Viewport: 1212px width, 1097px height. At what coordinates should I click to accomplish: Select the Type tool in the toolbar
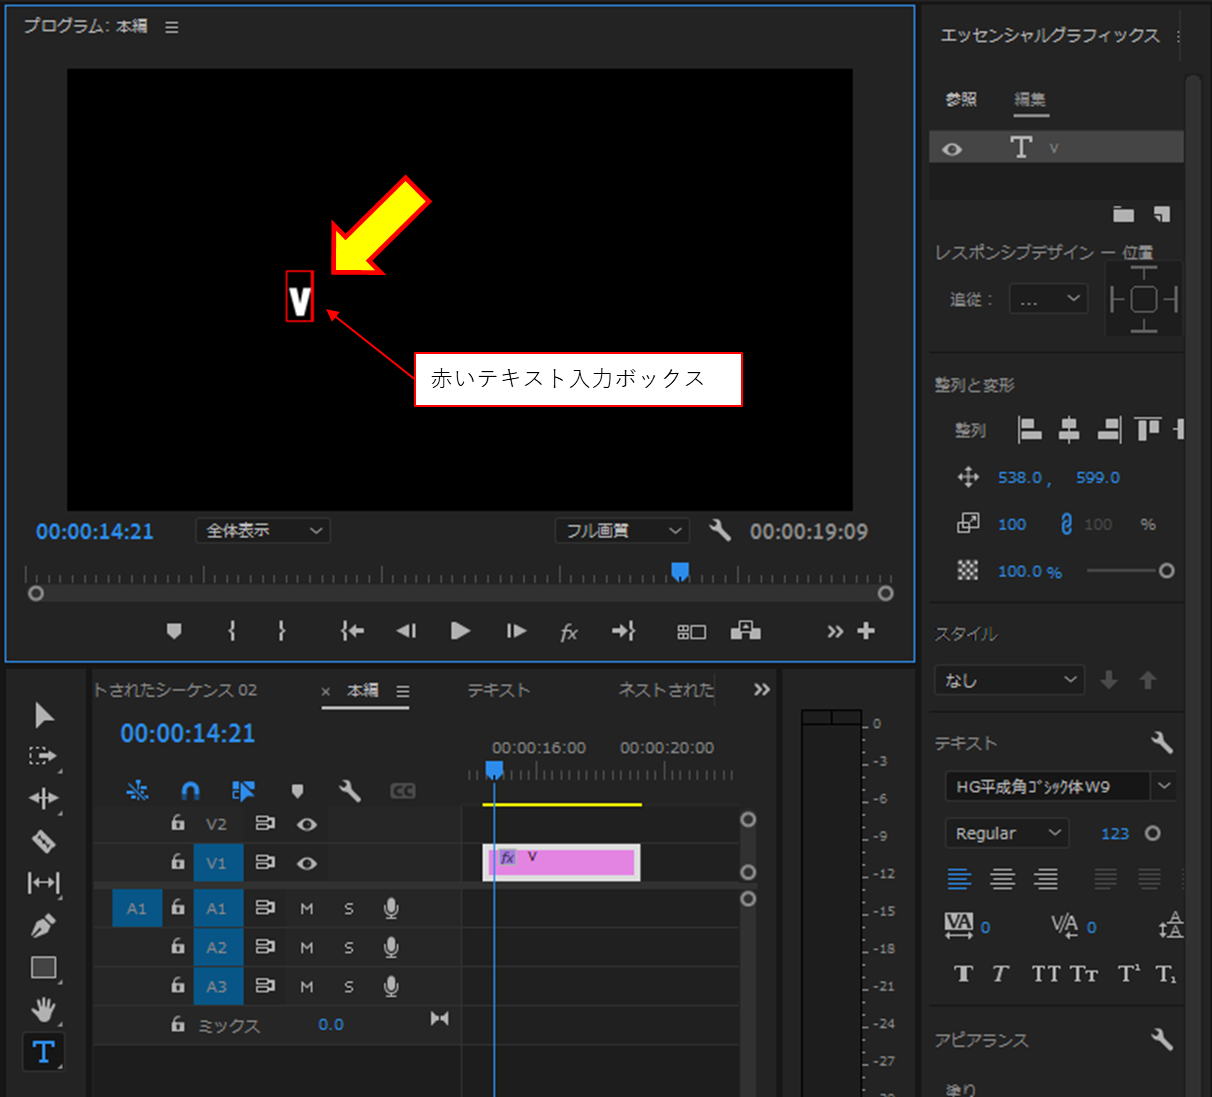[x=44, y=1051]
